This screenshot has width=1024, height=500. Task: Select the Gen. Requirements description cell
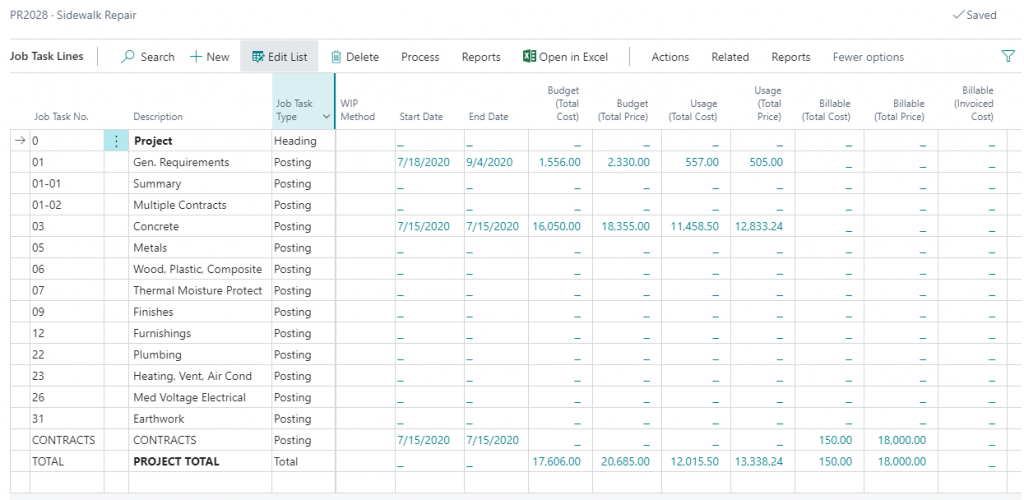pos(200,162)
